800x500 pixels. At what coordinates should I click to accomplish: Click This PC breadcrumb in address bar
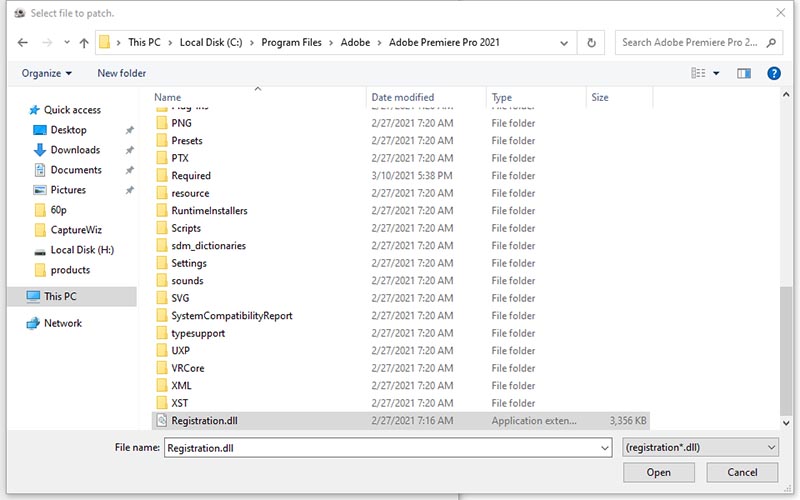[x=144, y=43]
